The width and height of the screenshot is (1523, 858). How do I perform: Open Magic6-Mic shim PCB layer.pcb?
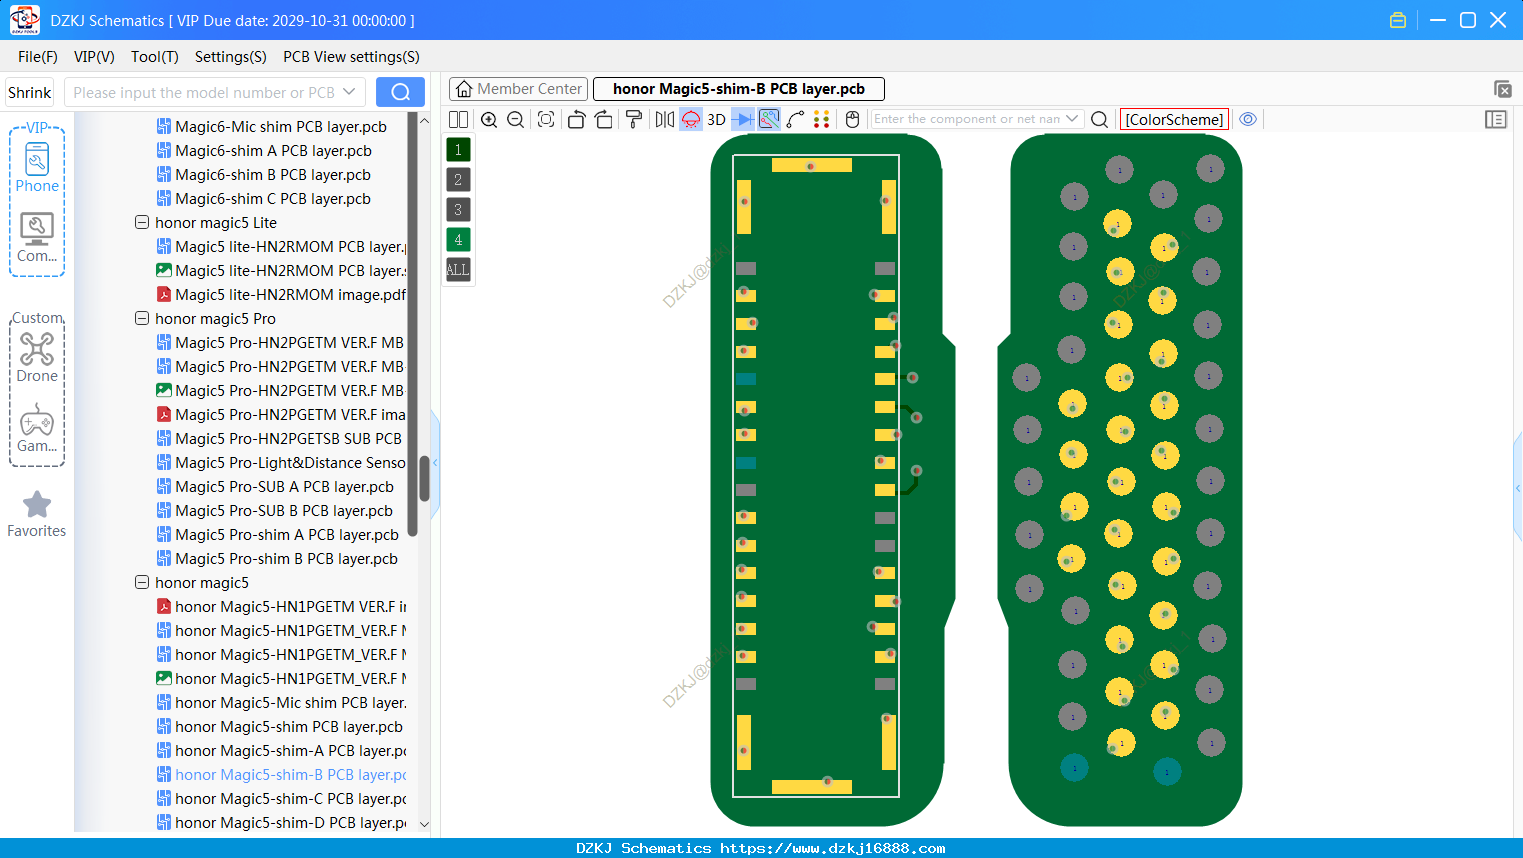click(x=271, y=126)
